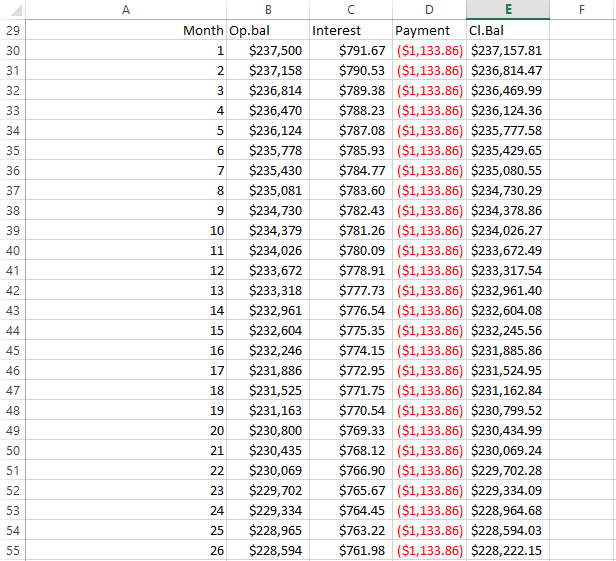Select column A header
Viewport: 616px width, 561px height.
pos(126,9)
